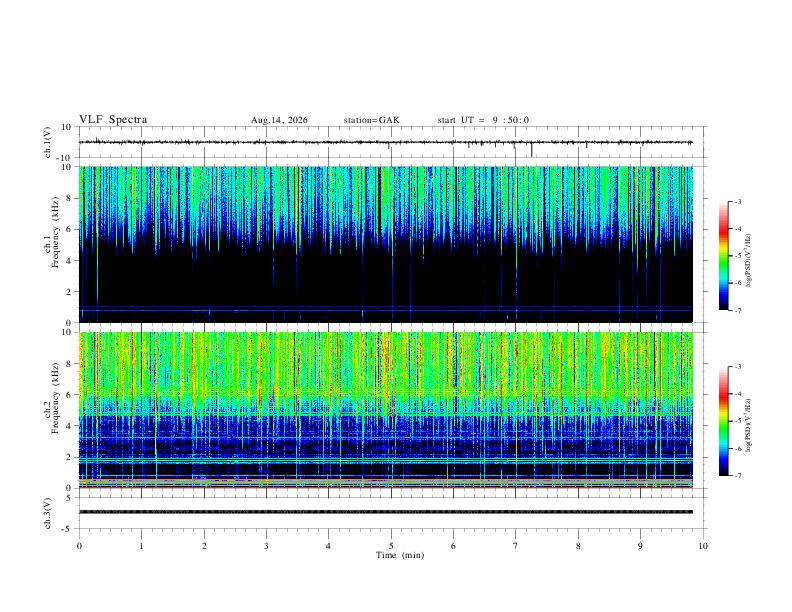Click the large negative spike in ch.1 waveform
792x612 pixels.
click(531, 149)
